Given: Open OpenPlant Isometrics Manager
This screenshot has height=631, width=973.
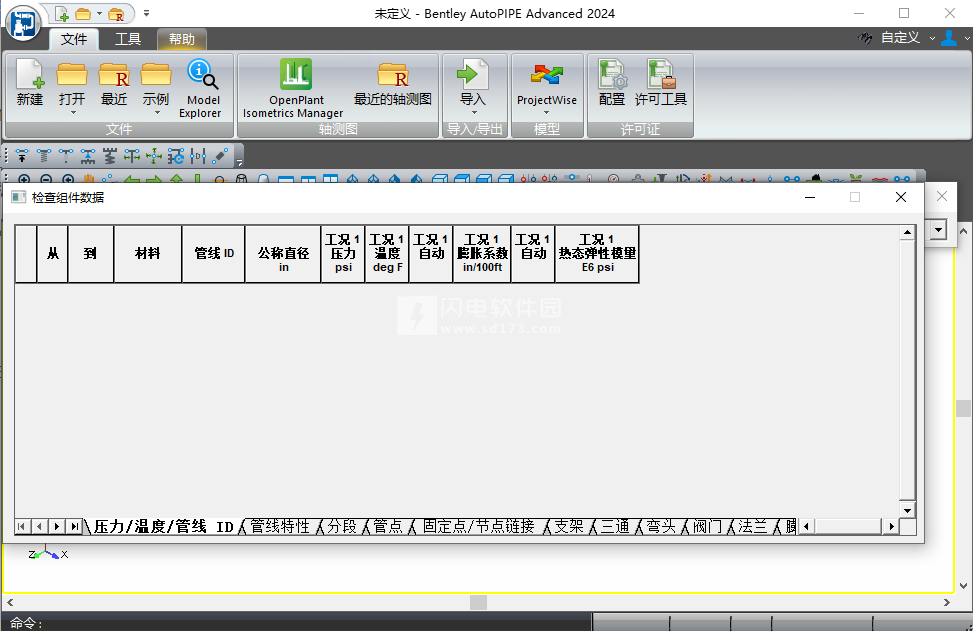Looking at the screenshot, I should pos(294,89).
